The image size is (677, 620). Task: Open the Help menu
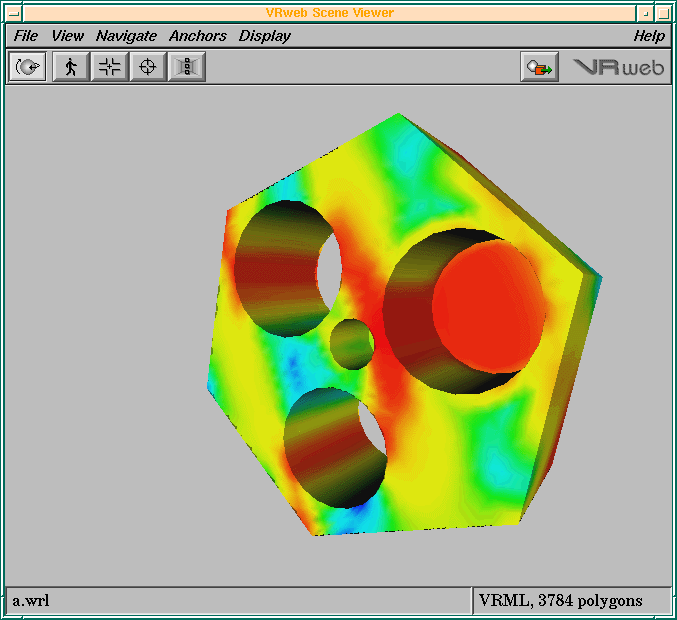(x=649, y=36)
